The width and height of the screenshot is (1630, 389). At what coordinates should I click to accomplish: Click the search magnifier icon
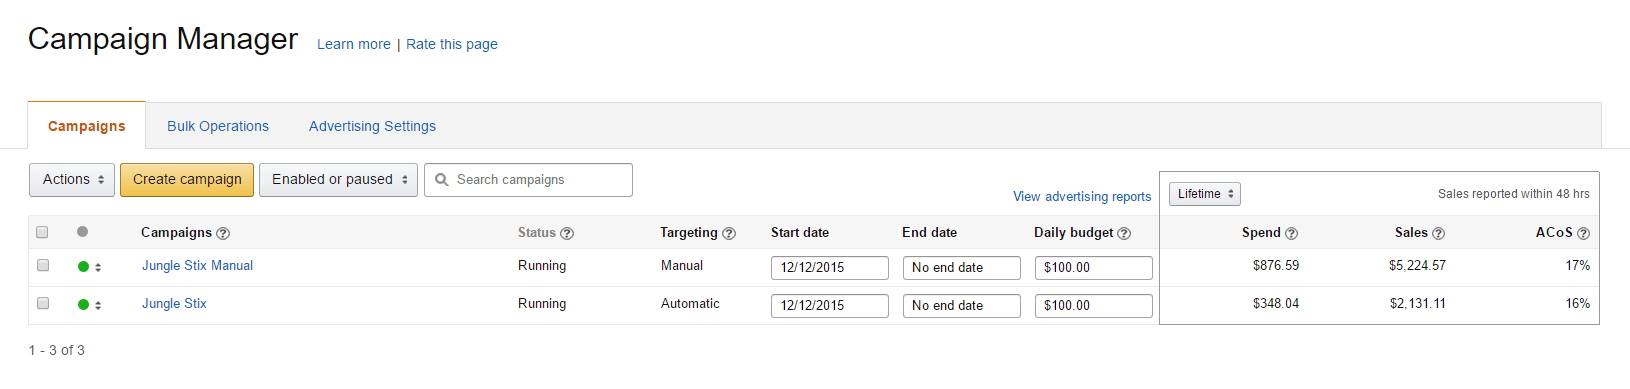coord(441,180)
